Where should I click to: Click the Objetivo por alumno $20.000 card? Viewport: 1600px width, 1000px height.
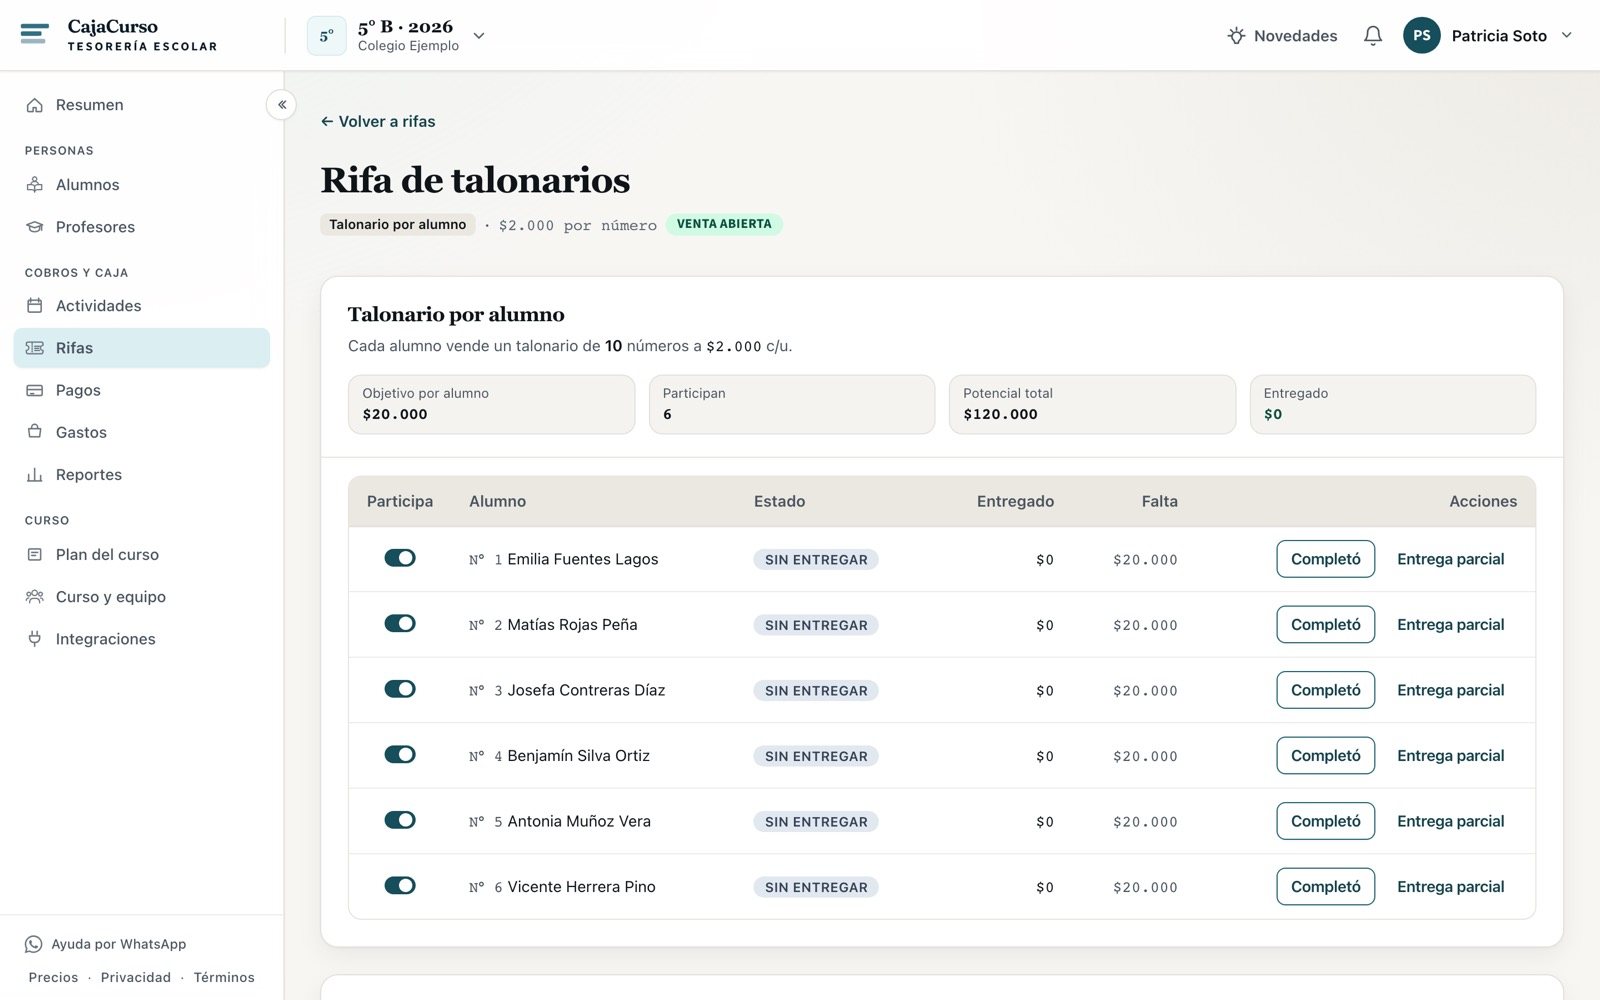491,404
